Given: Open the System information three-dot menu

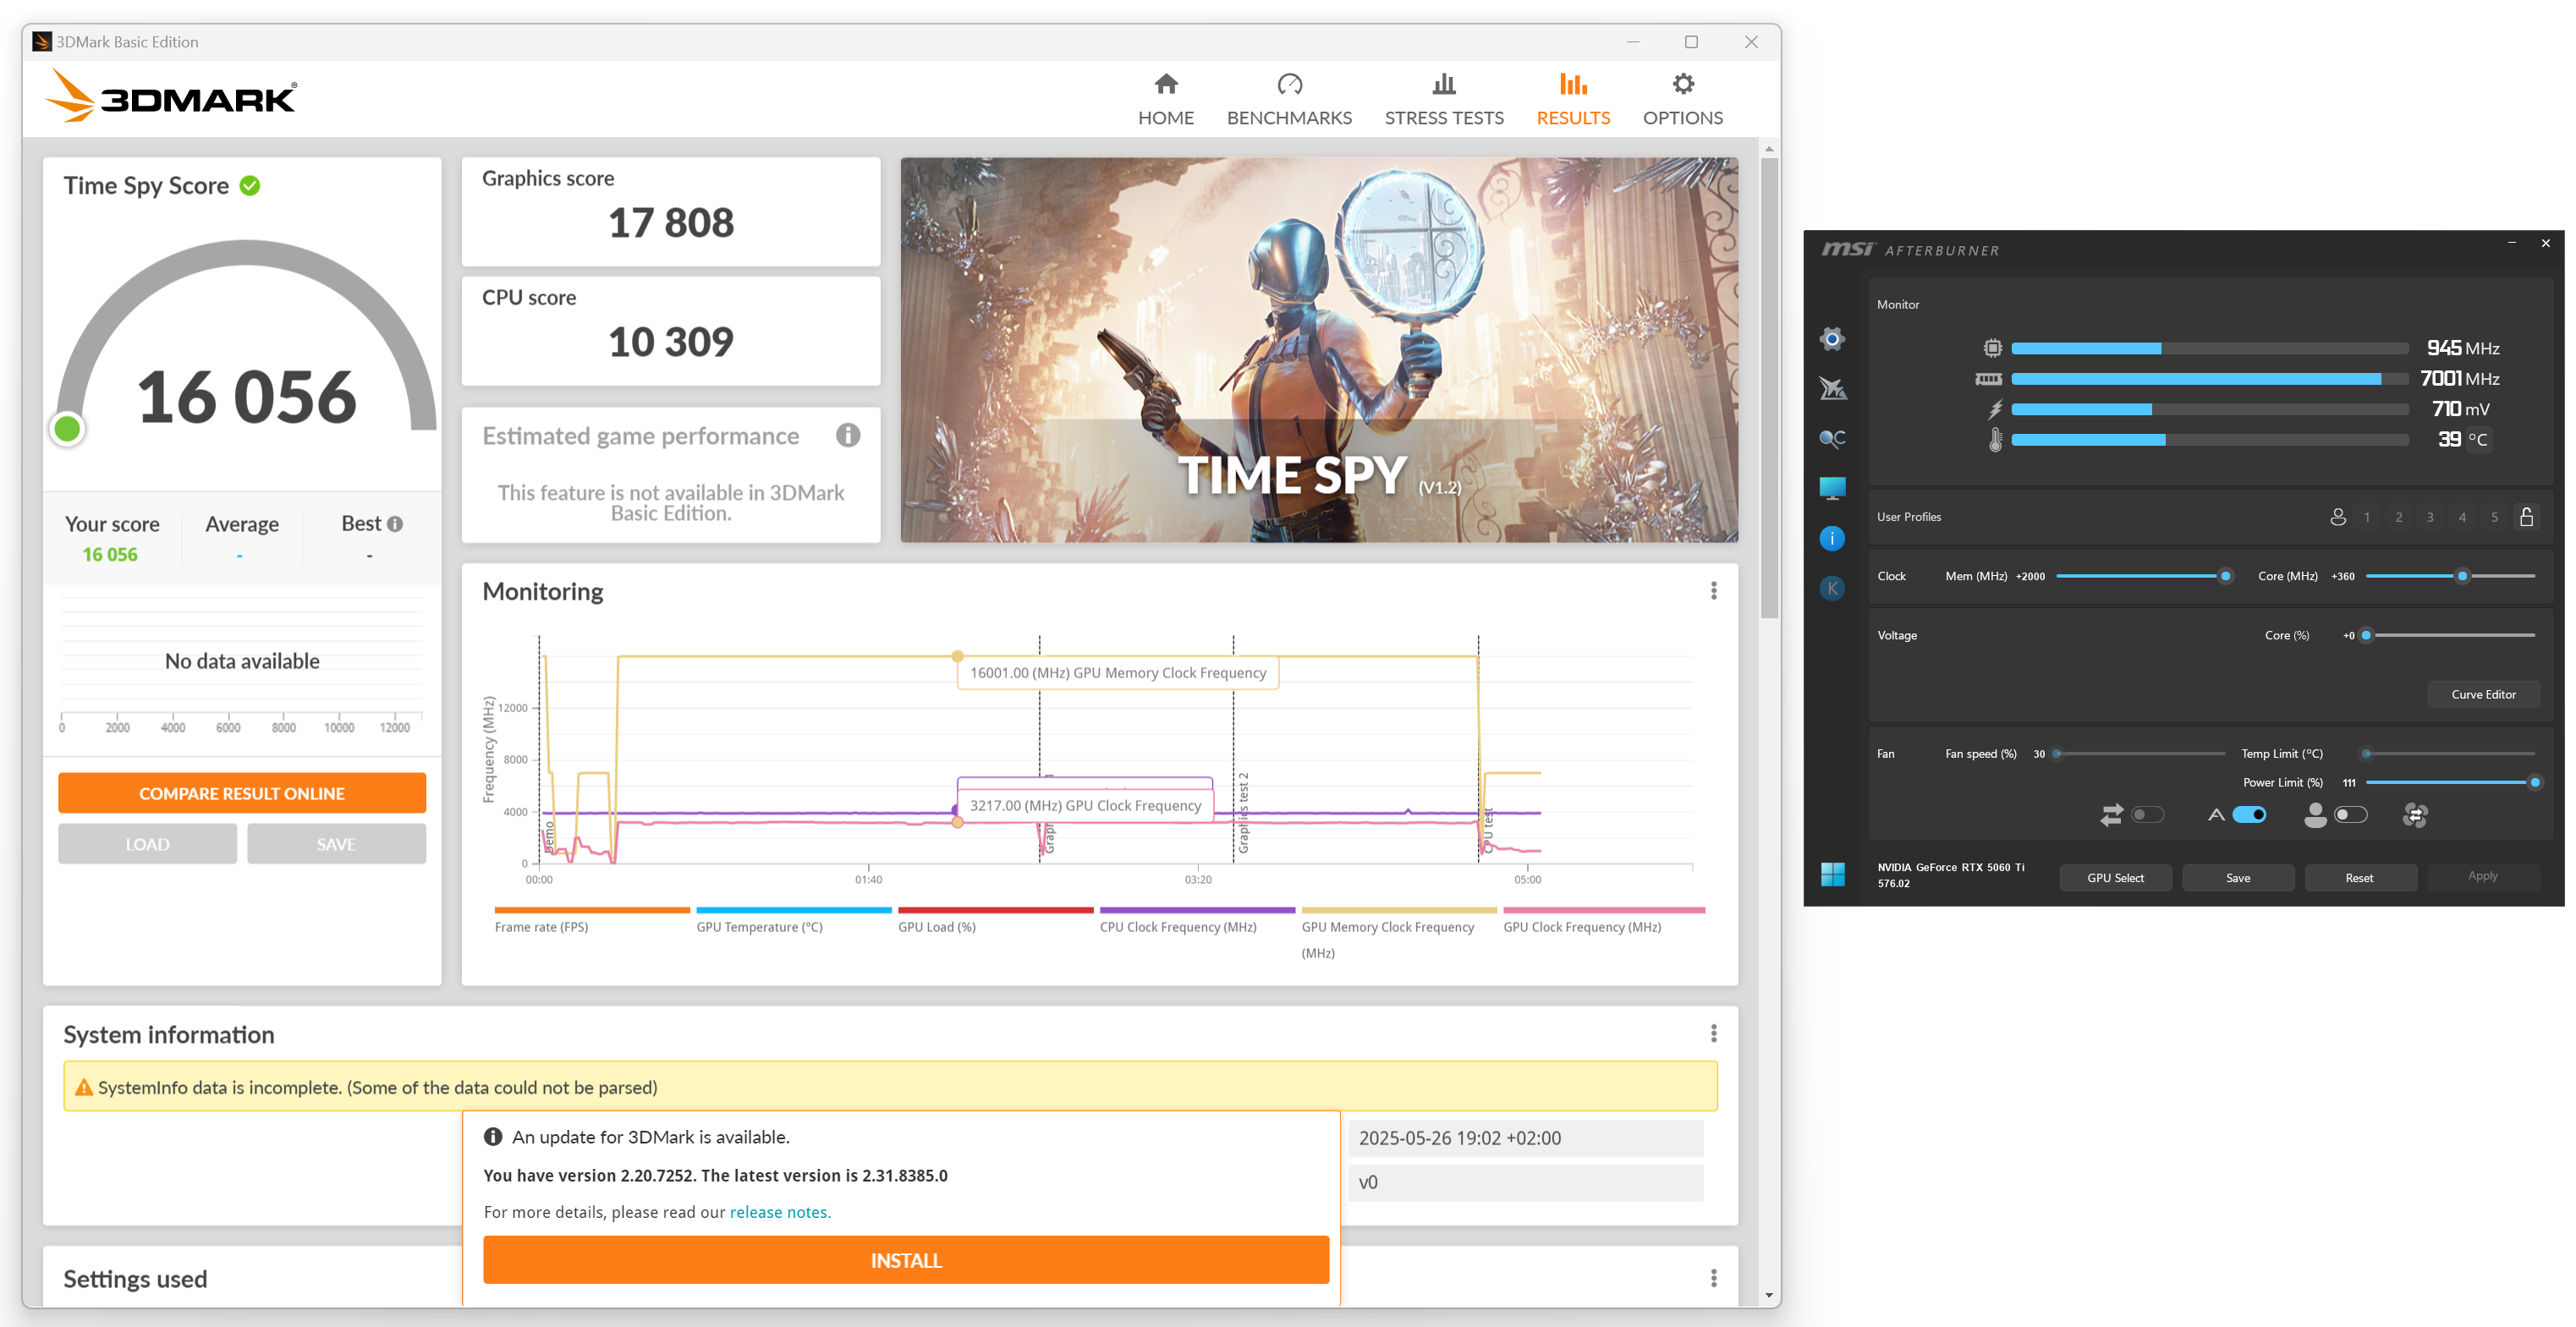Looking at the screenshot, I should pyautogui.click(x=1713, y=1033).
